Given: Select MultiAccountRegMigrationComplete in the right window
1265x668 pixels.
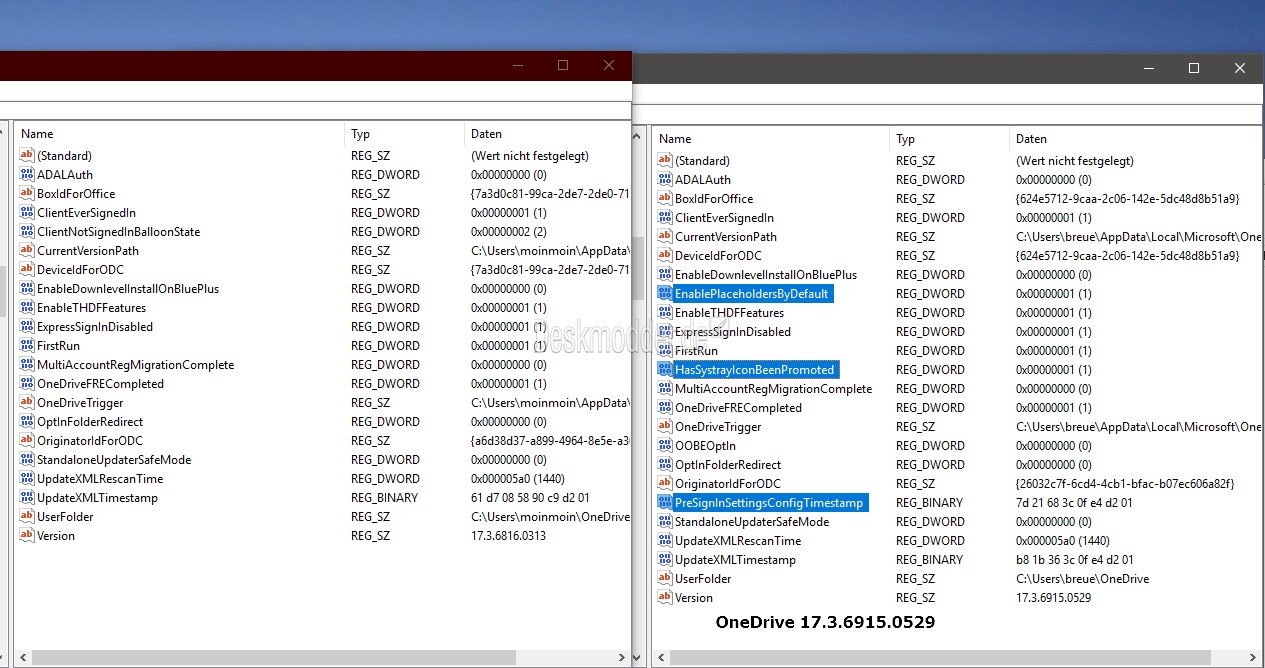Looking at the screenshot, I should 774,388.
